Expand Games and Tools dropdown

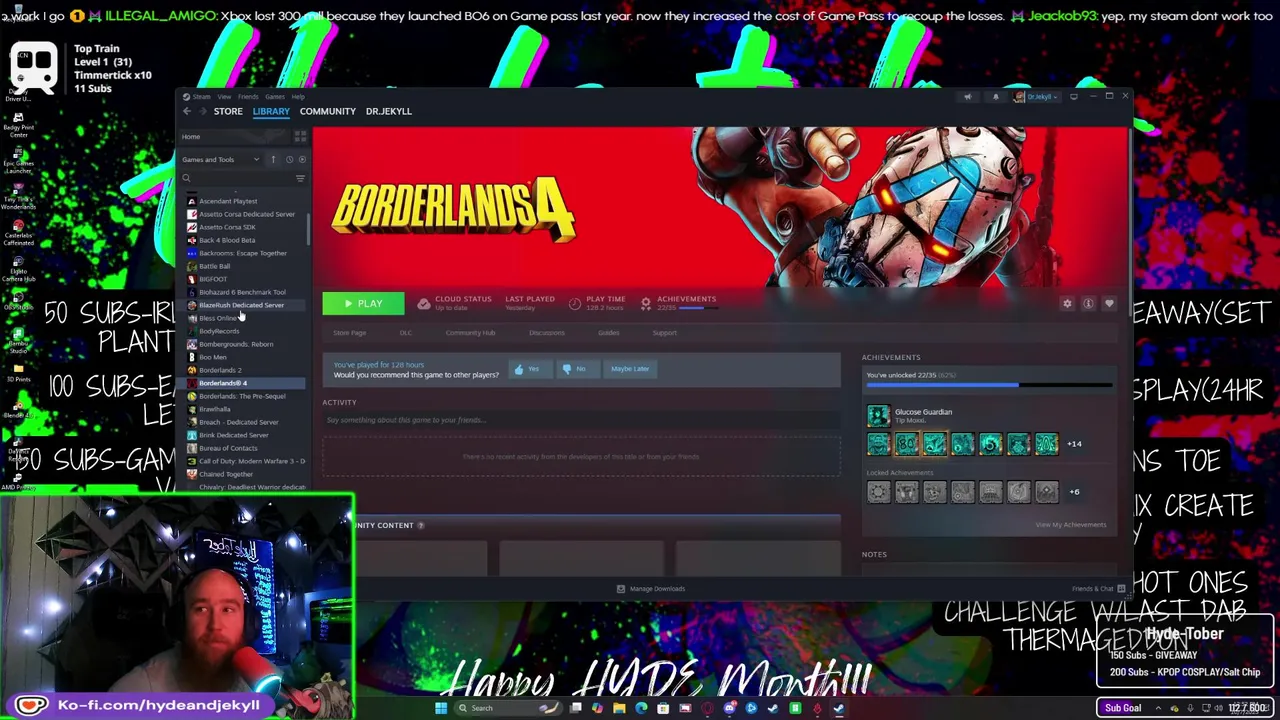(220, 159)
